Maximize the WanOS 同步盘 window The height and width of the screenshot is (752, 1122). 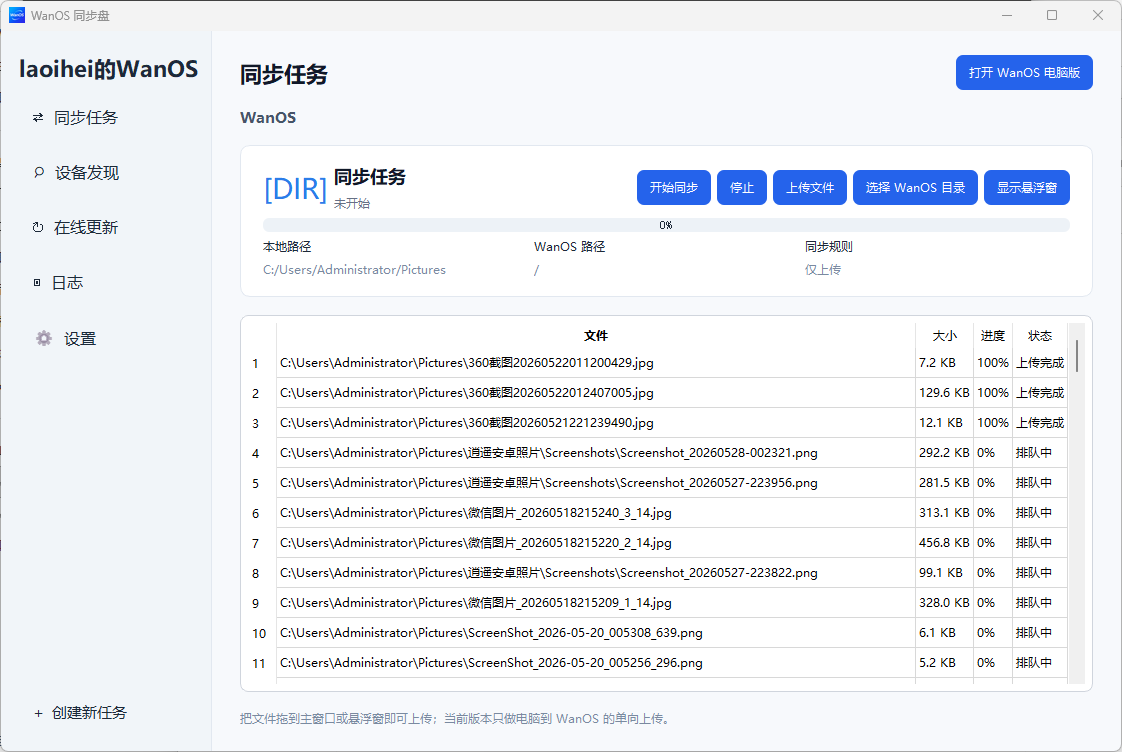(x=1052, y=15)
